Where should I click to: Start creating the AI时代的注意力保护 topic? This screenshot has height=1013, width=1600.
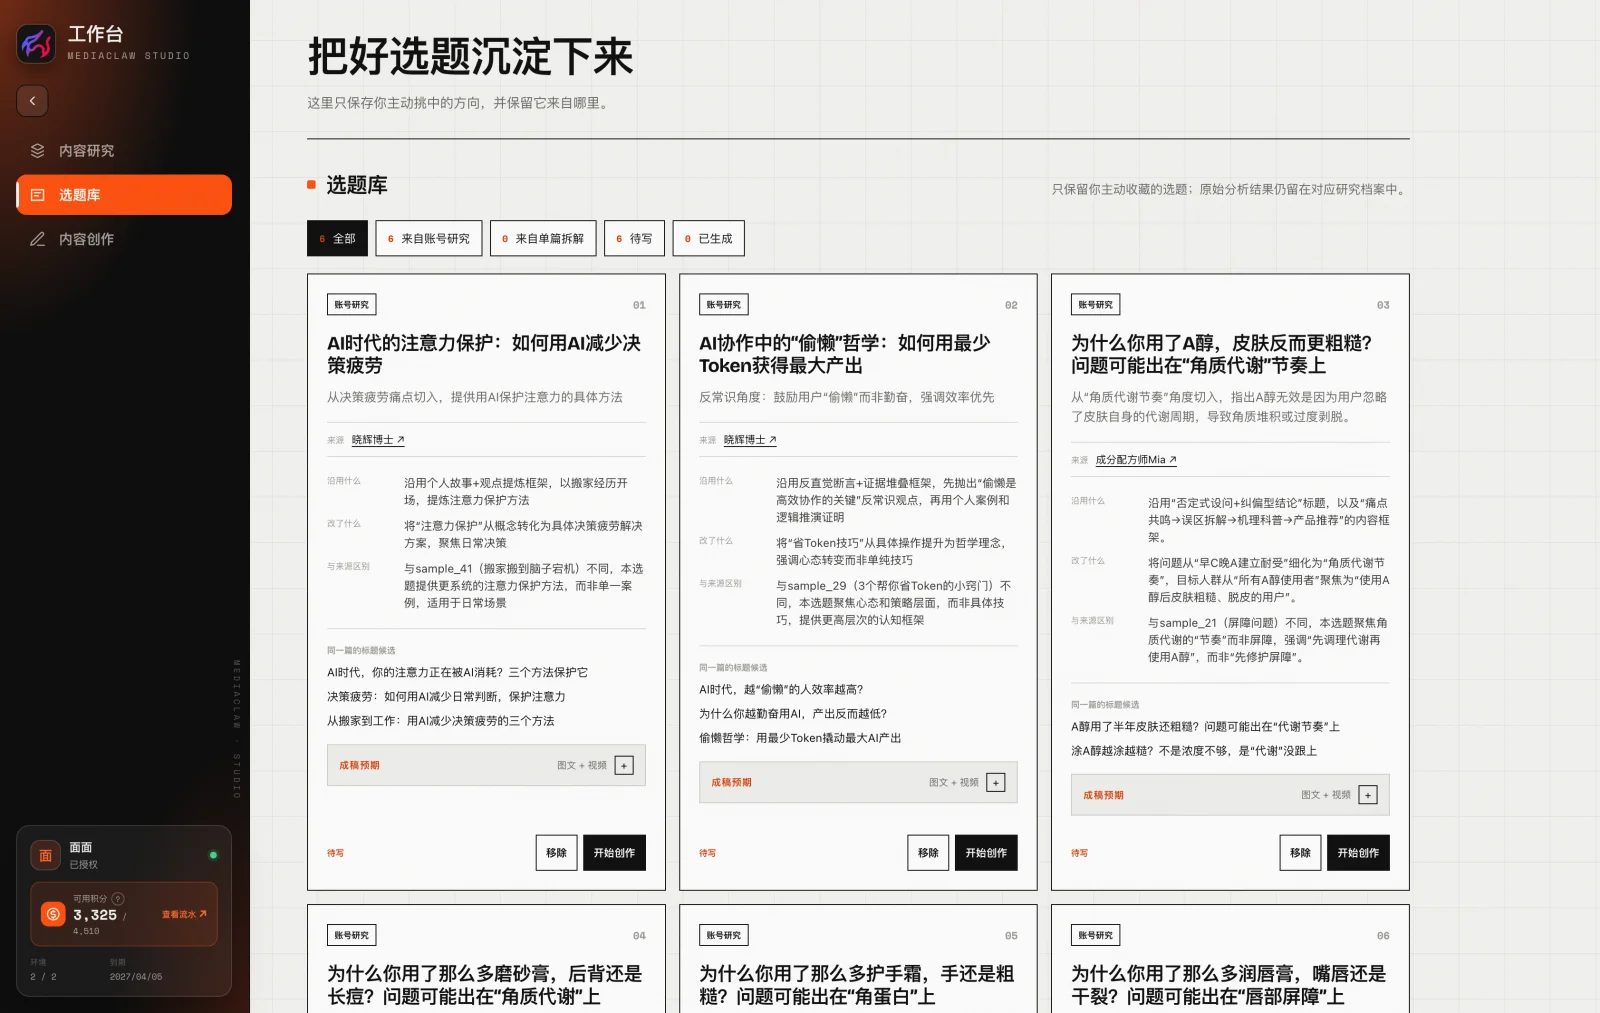(614, 853)
